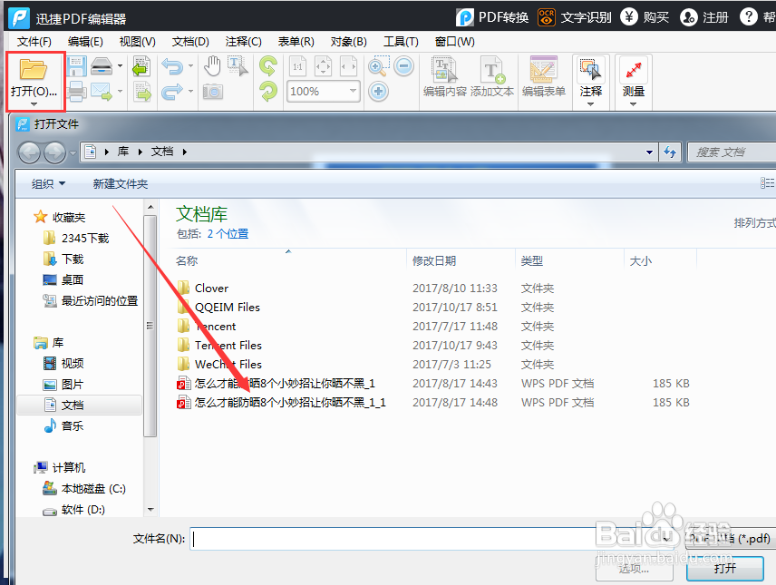Expand the 注释 tool dropdown arrow
Screen dimensions: 776x585
pyautogui.click(x=590, y=104)
